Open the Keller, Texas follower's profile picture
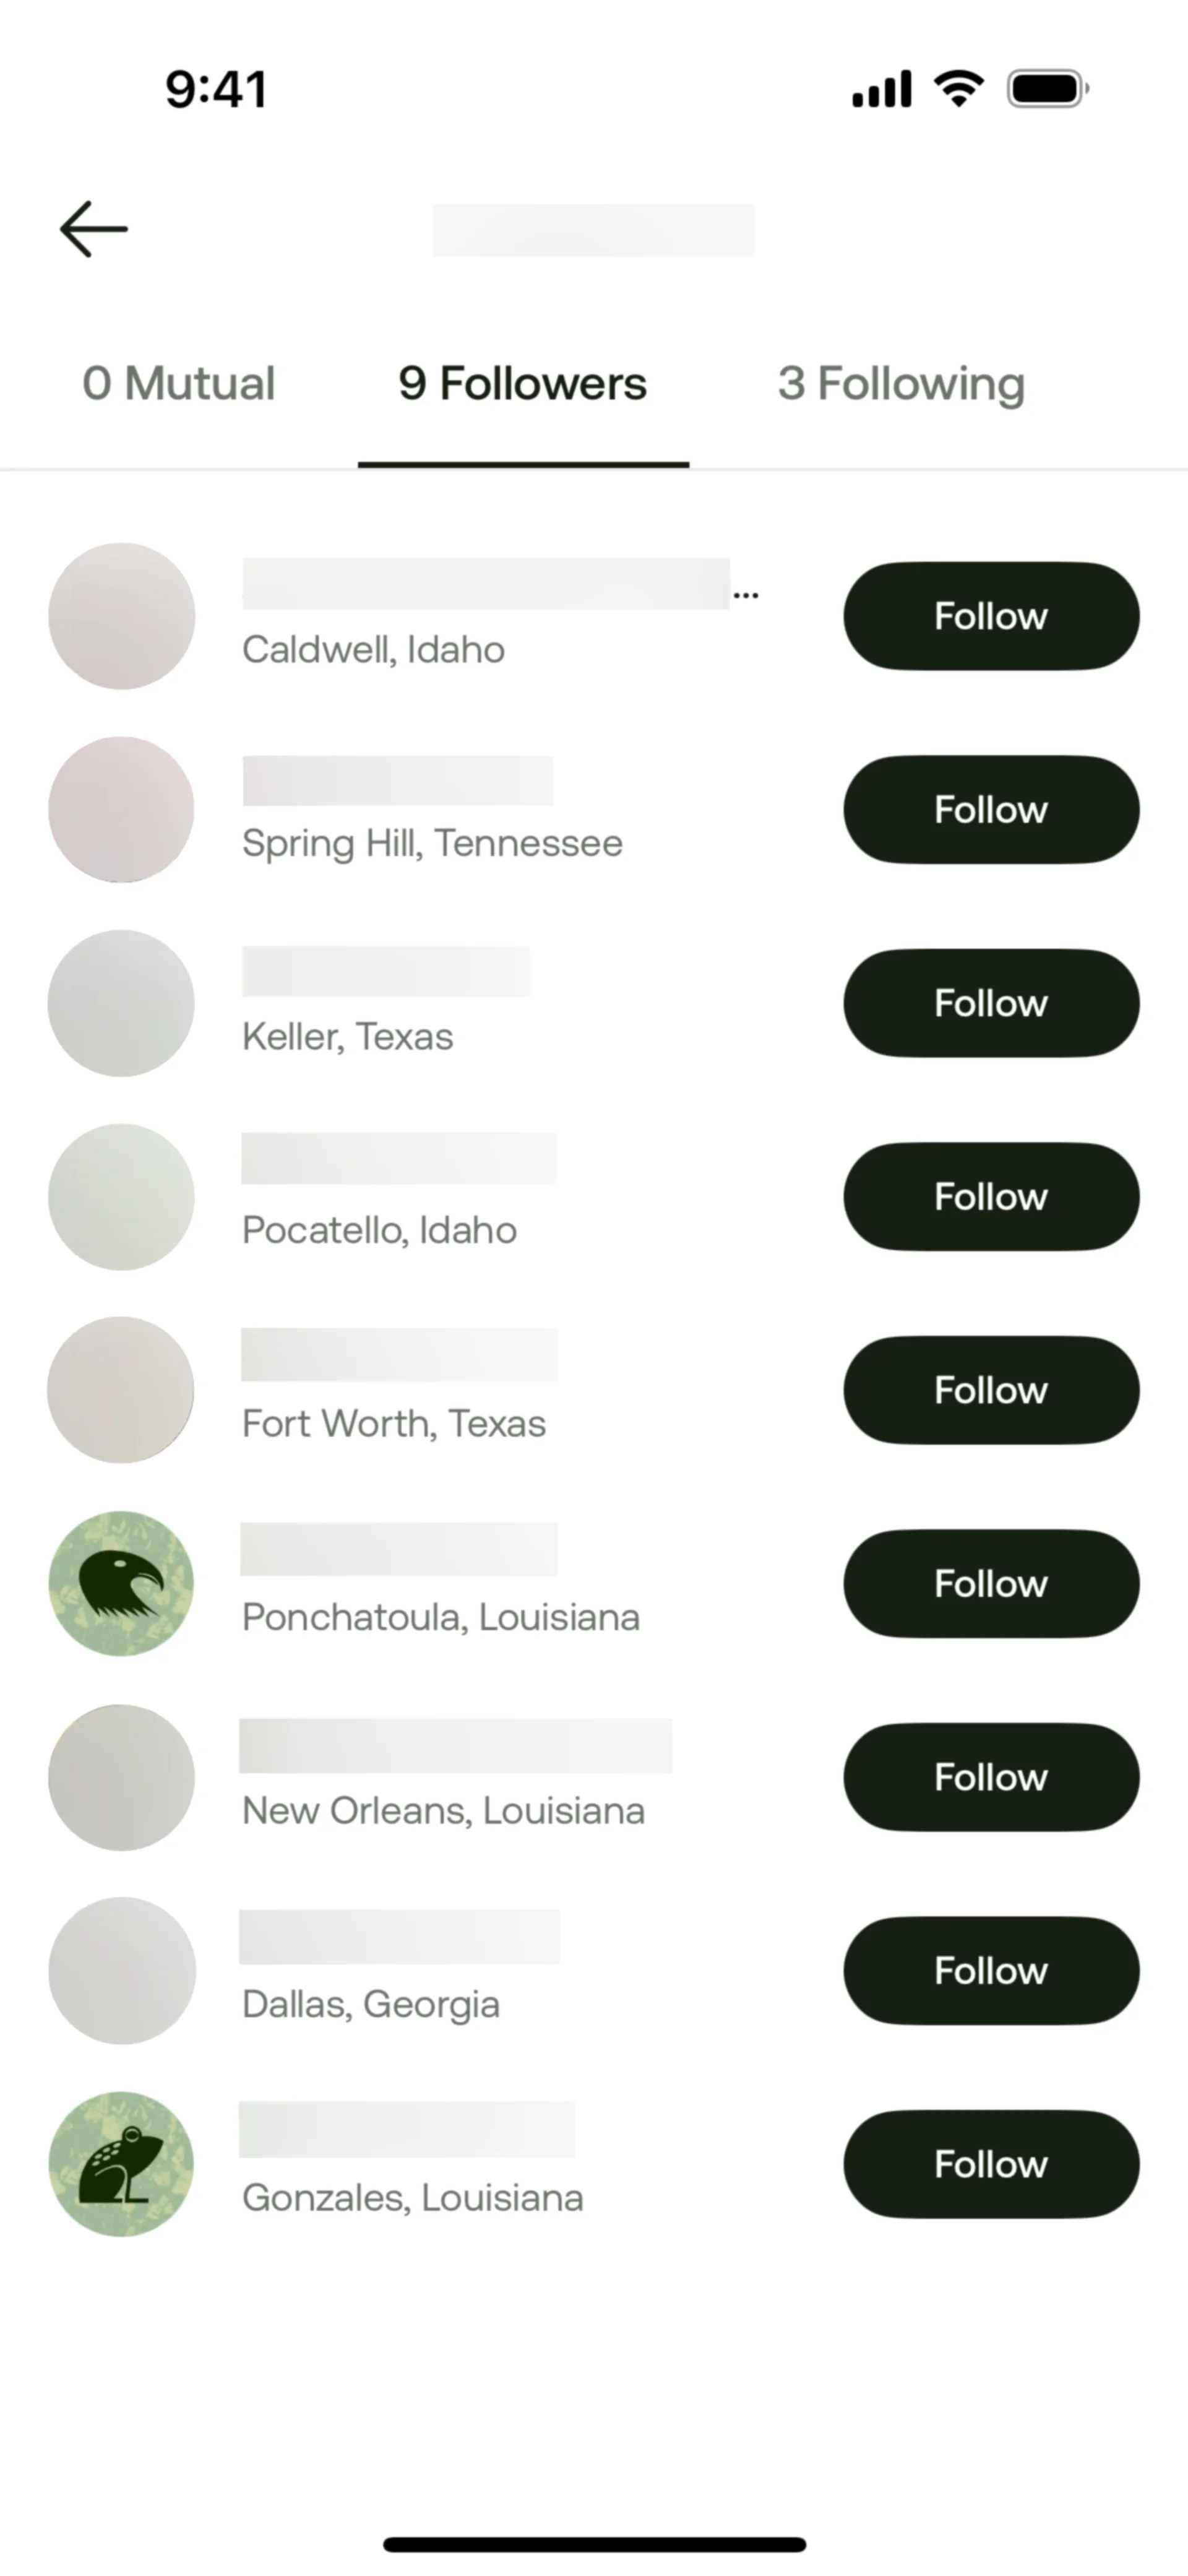Image resolution: width=1188 pixels, height=2576 pixels. tap(121, 1003)
